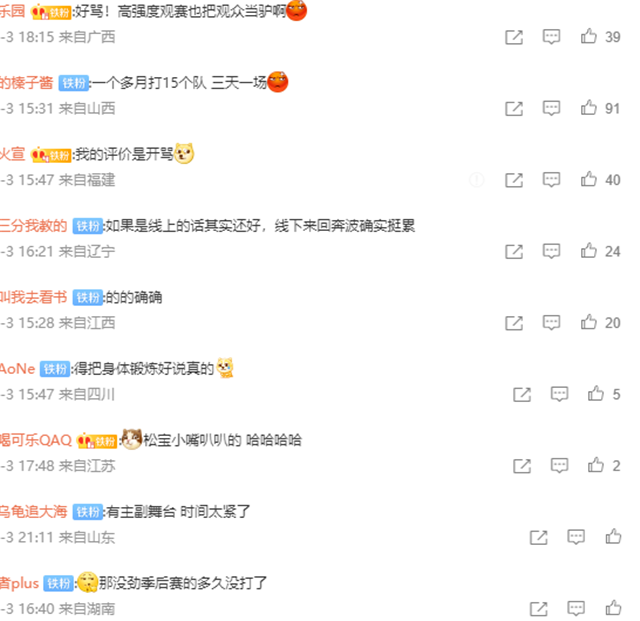Screen dimensions: 640x621
Task: Reply to the 我的评价是开骂 comment
Action: click(551, 180)
